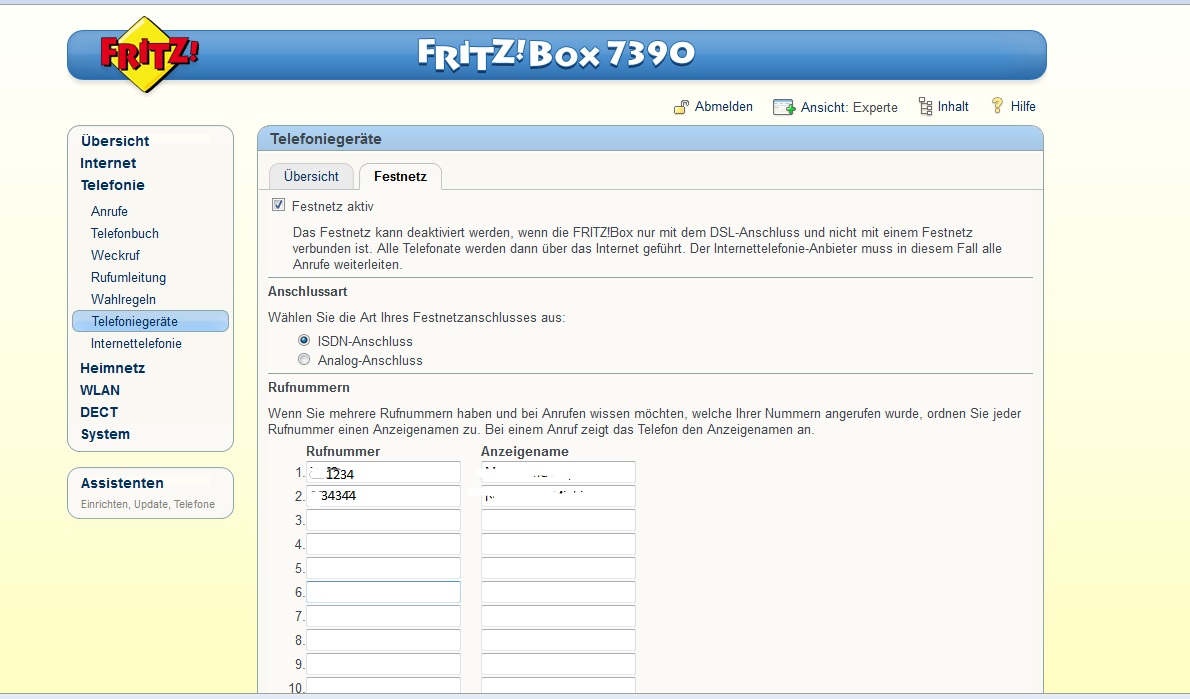Click the Rufnummer field in row 6
Viewport: 1190px width, 699px height.
click(x=383, y=592)
